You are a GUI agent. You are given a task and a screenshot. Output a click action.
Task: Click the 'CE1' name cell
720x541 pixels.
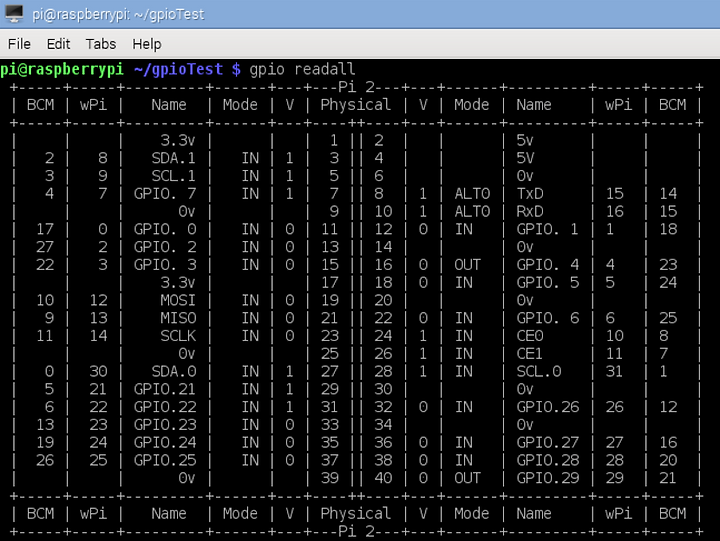[529, 354]
